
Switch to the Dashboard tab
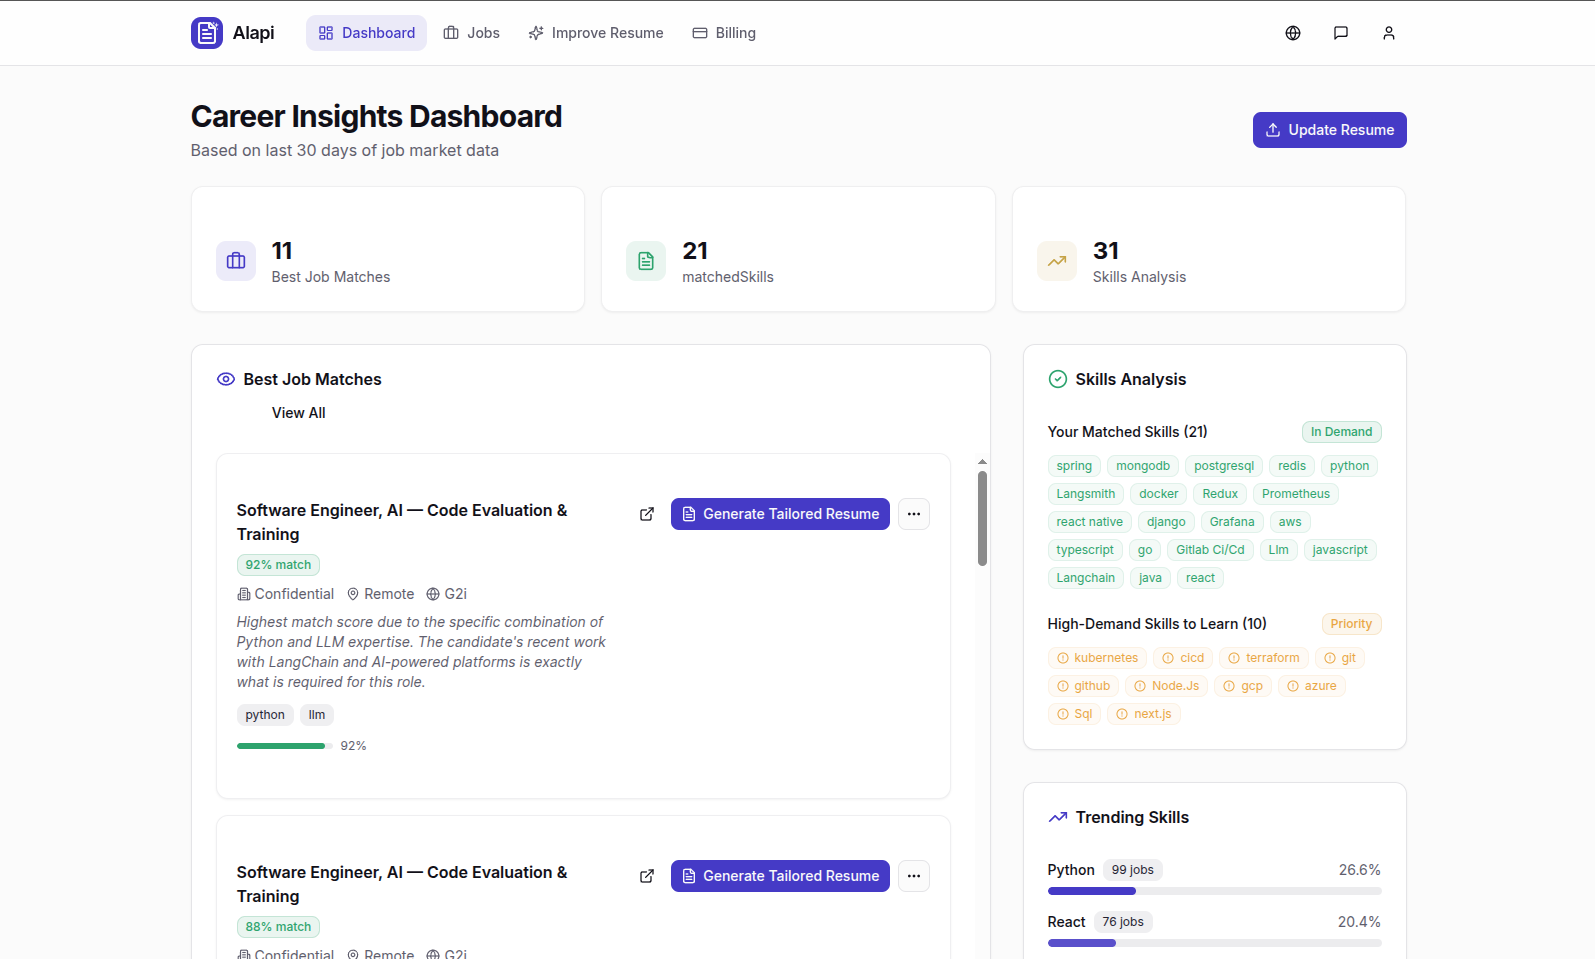pos(366,33)
